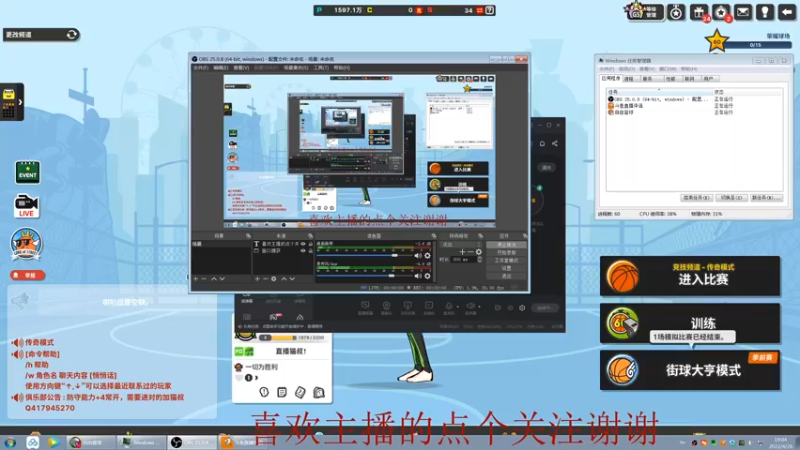800x450 pixels.
Task: Add transition with plus icon in OBS
Action: coord(462,252)
